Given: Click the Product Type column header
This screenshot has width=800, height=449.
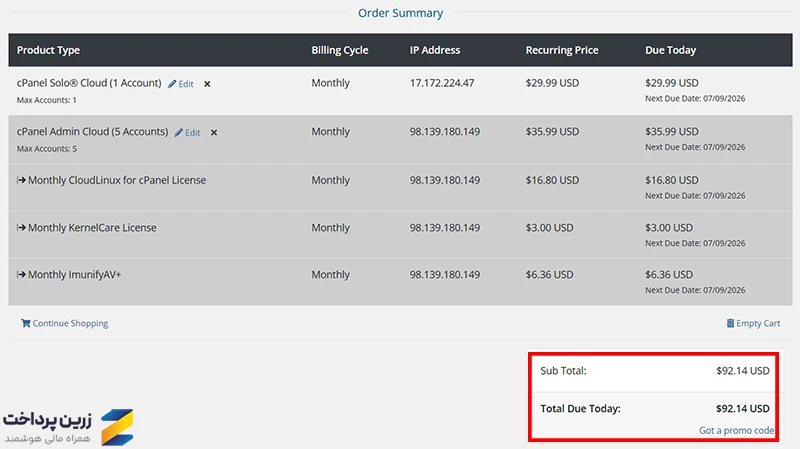Looking at the screenshot, I should (48, 50).
